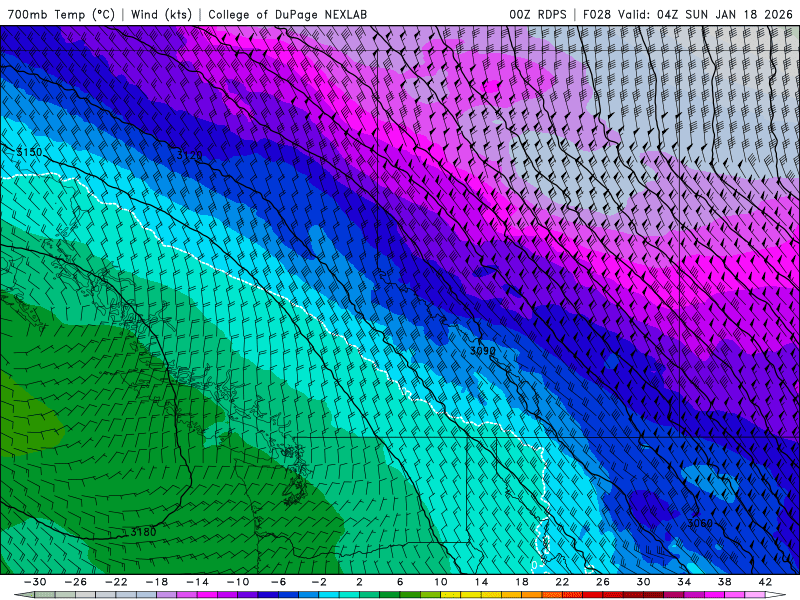Click "College of DuPage NEXLAB" header text
800x600 pixels.
coord(287,14)
